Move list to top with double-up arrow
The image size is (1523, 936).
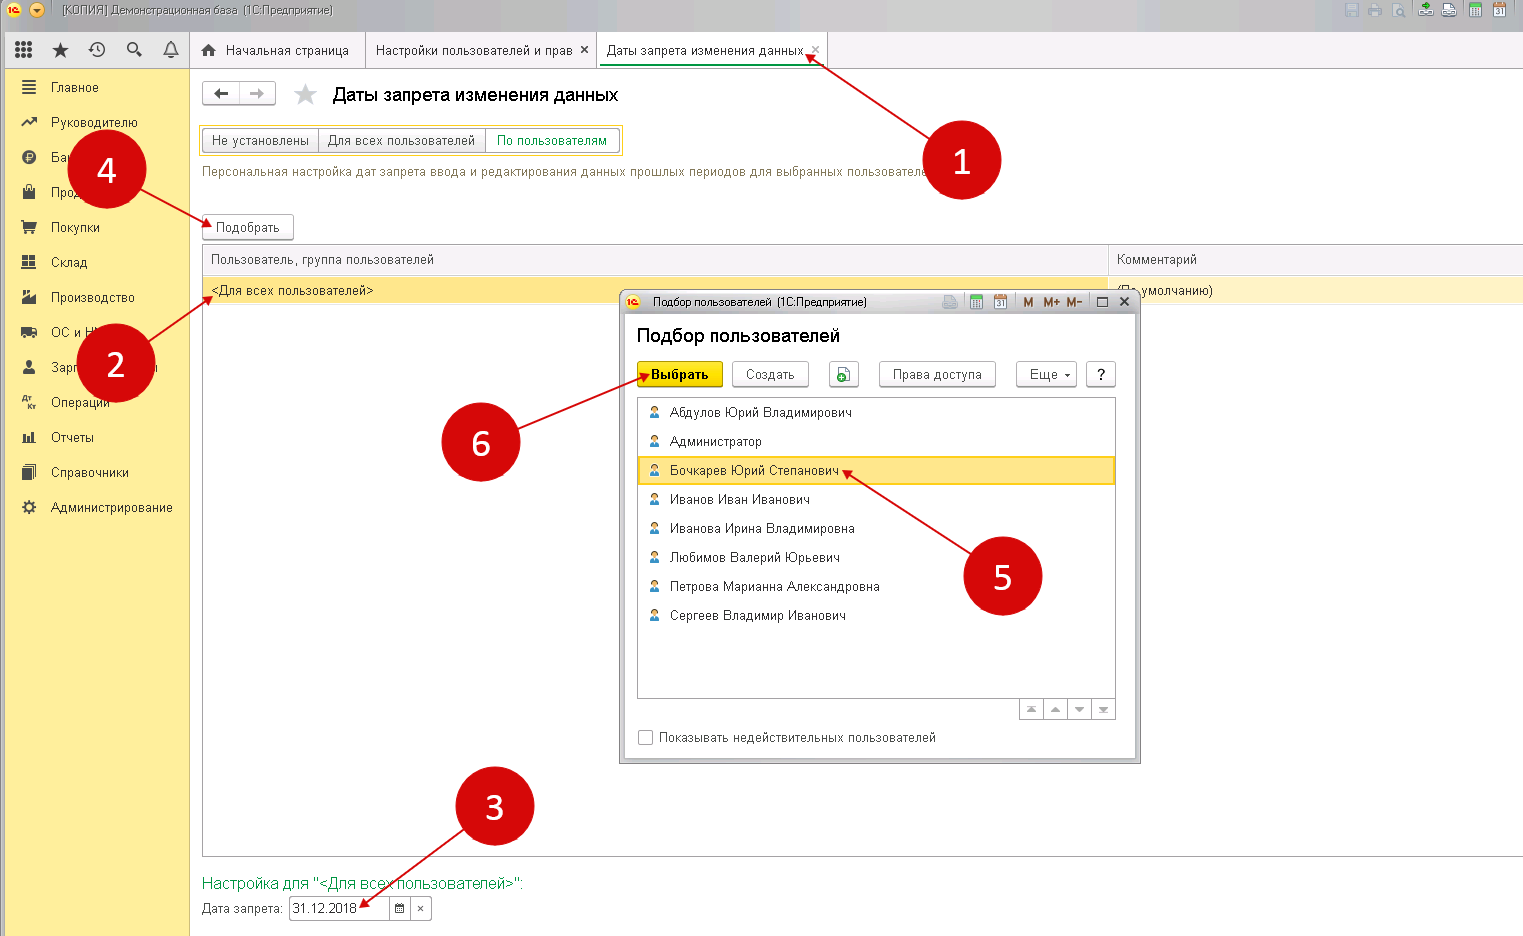1031,709
